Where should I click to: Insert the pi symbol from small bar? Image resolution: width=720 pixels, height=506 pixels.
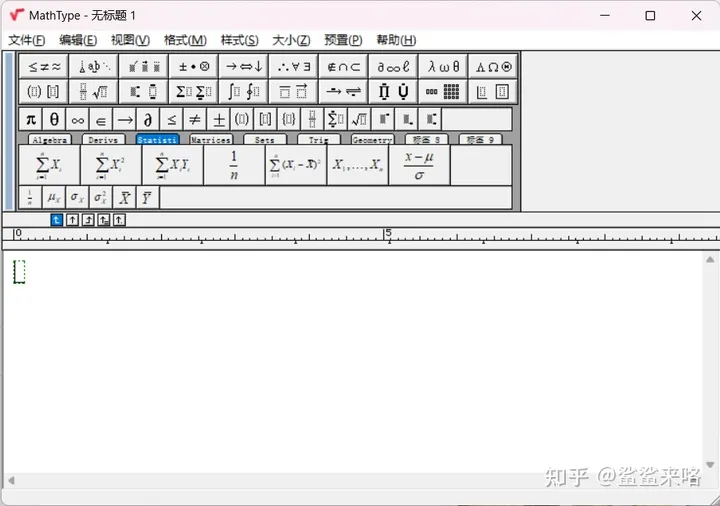coord(31,120)
